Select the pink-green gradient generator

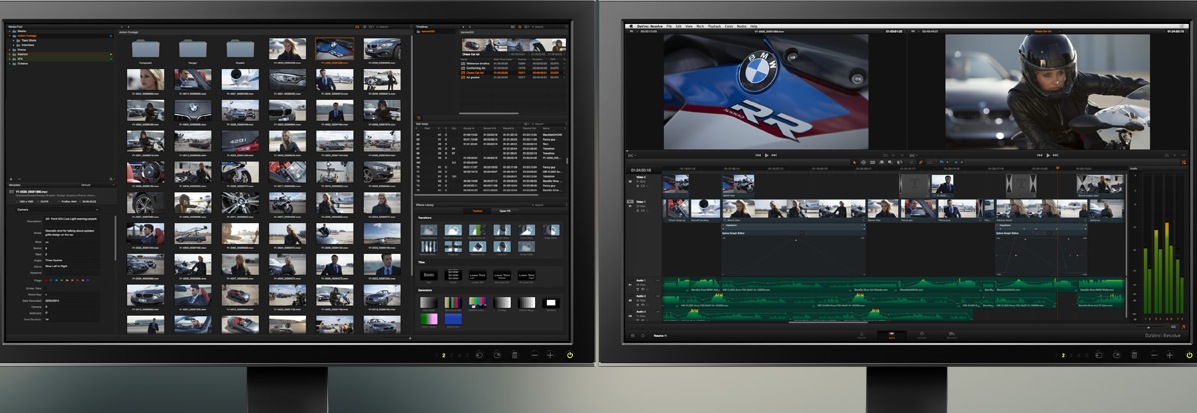429,319
